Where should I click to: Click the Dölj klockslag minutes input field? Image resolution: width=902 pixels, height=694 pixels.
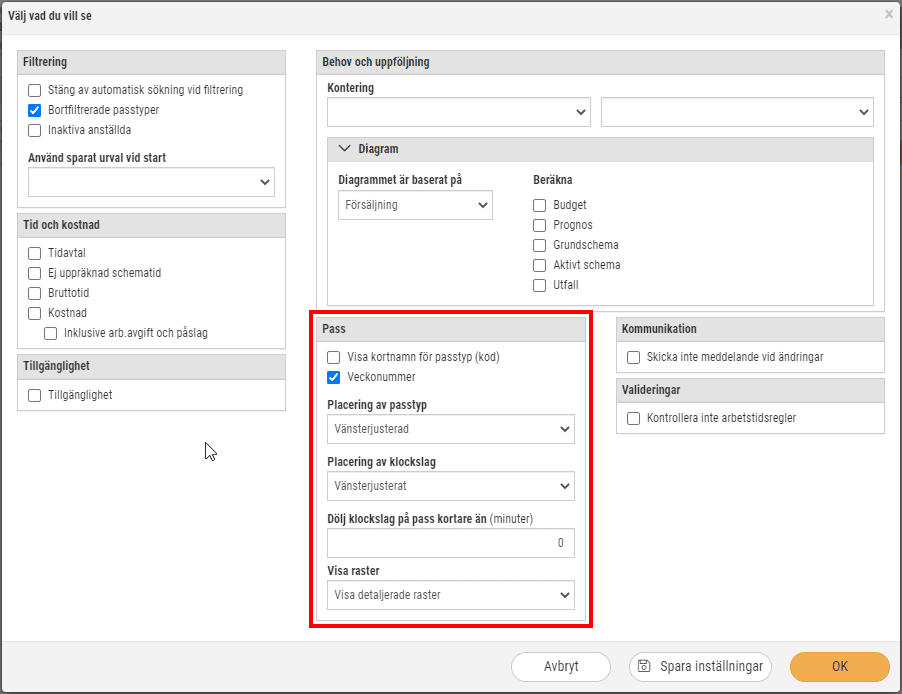point(451,543)
